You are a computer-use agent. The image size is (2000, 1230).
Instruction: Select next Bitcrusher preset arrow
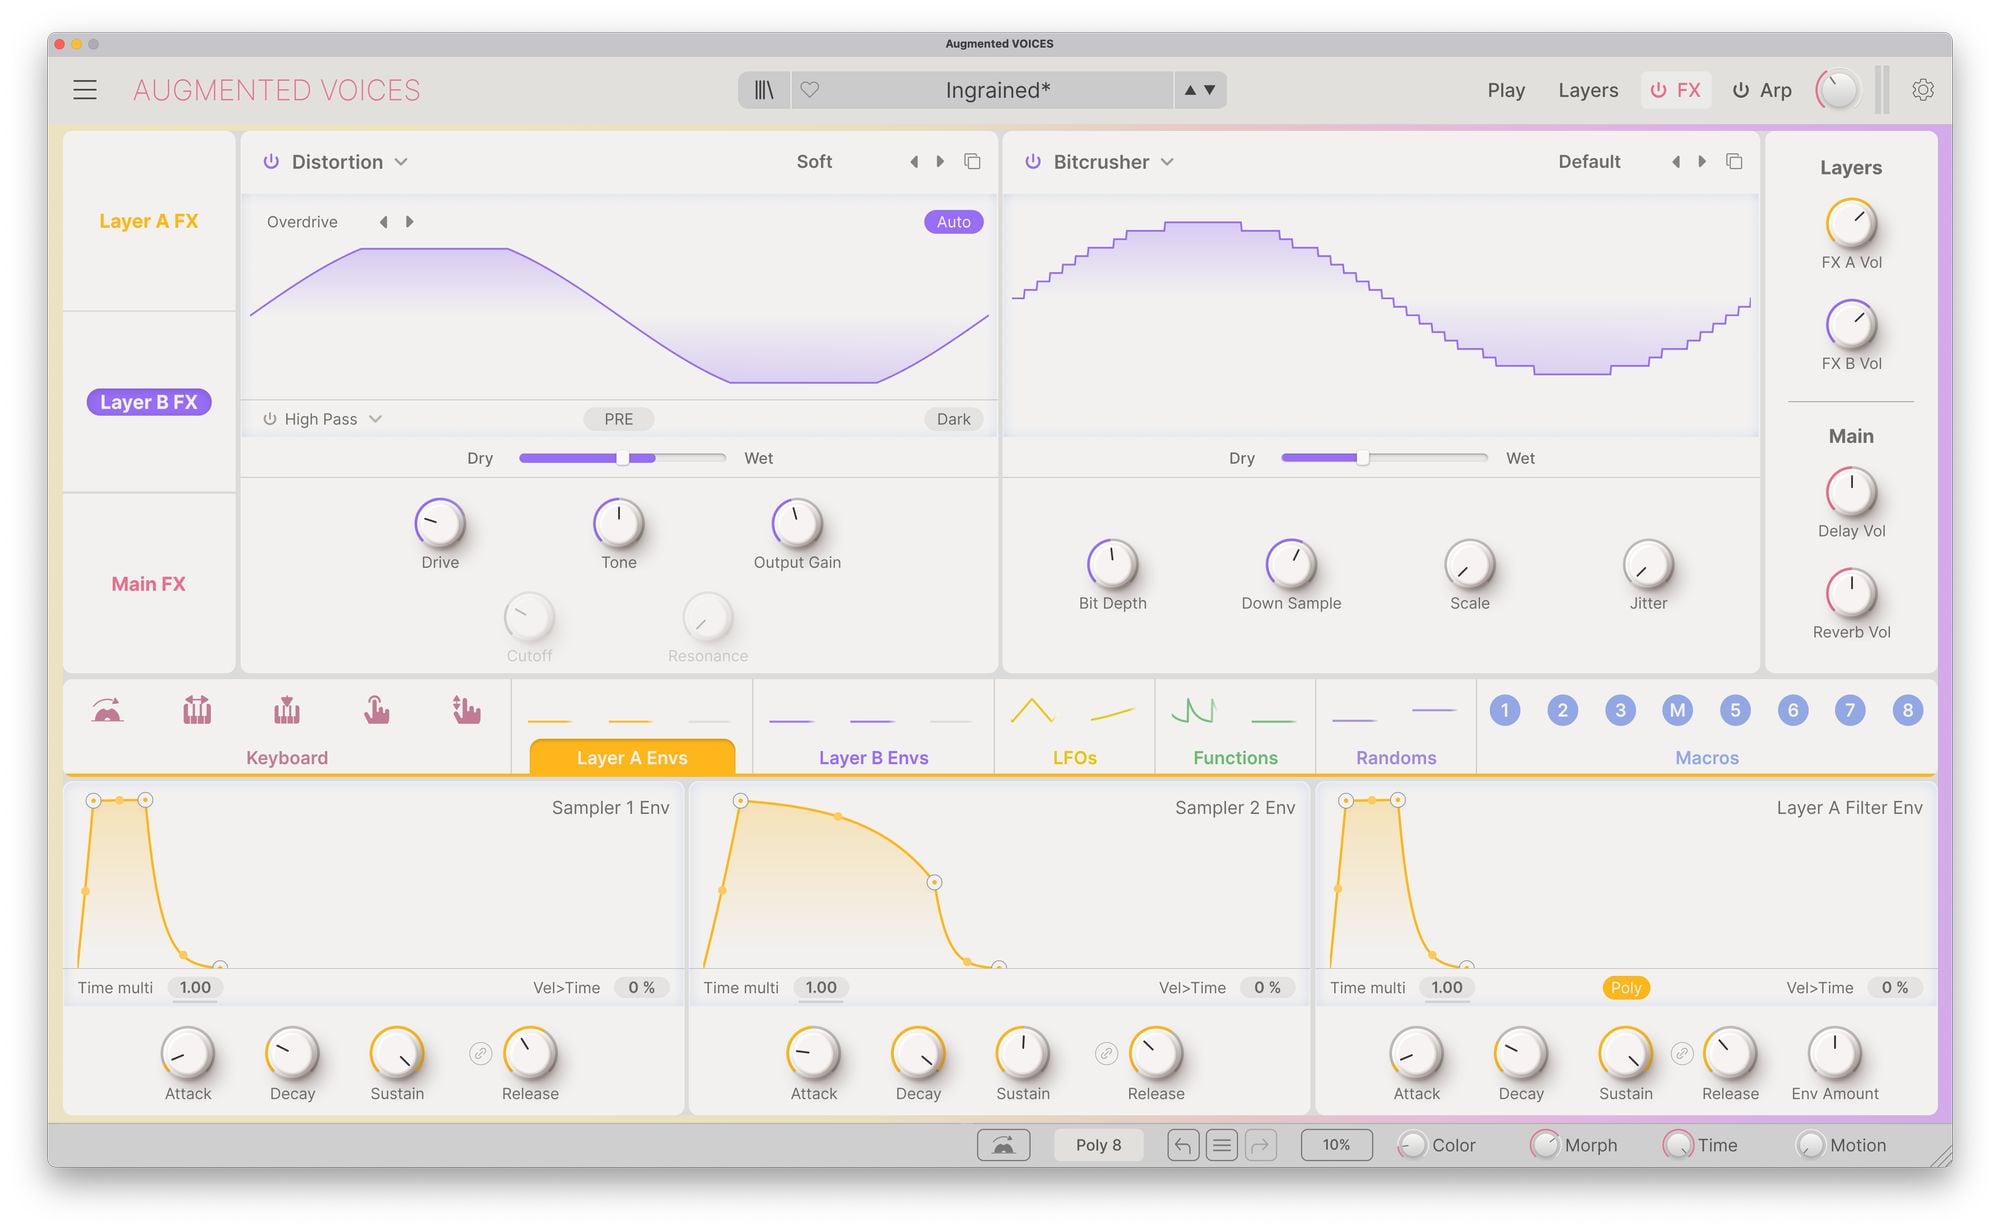point(1702,162)
